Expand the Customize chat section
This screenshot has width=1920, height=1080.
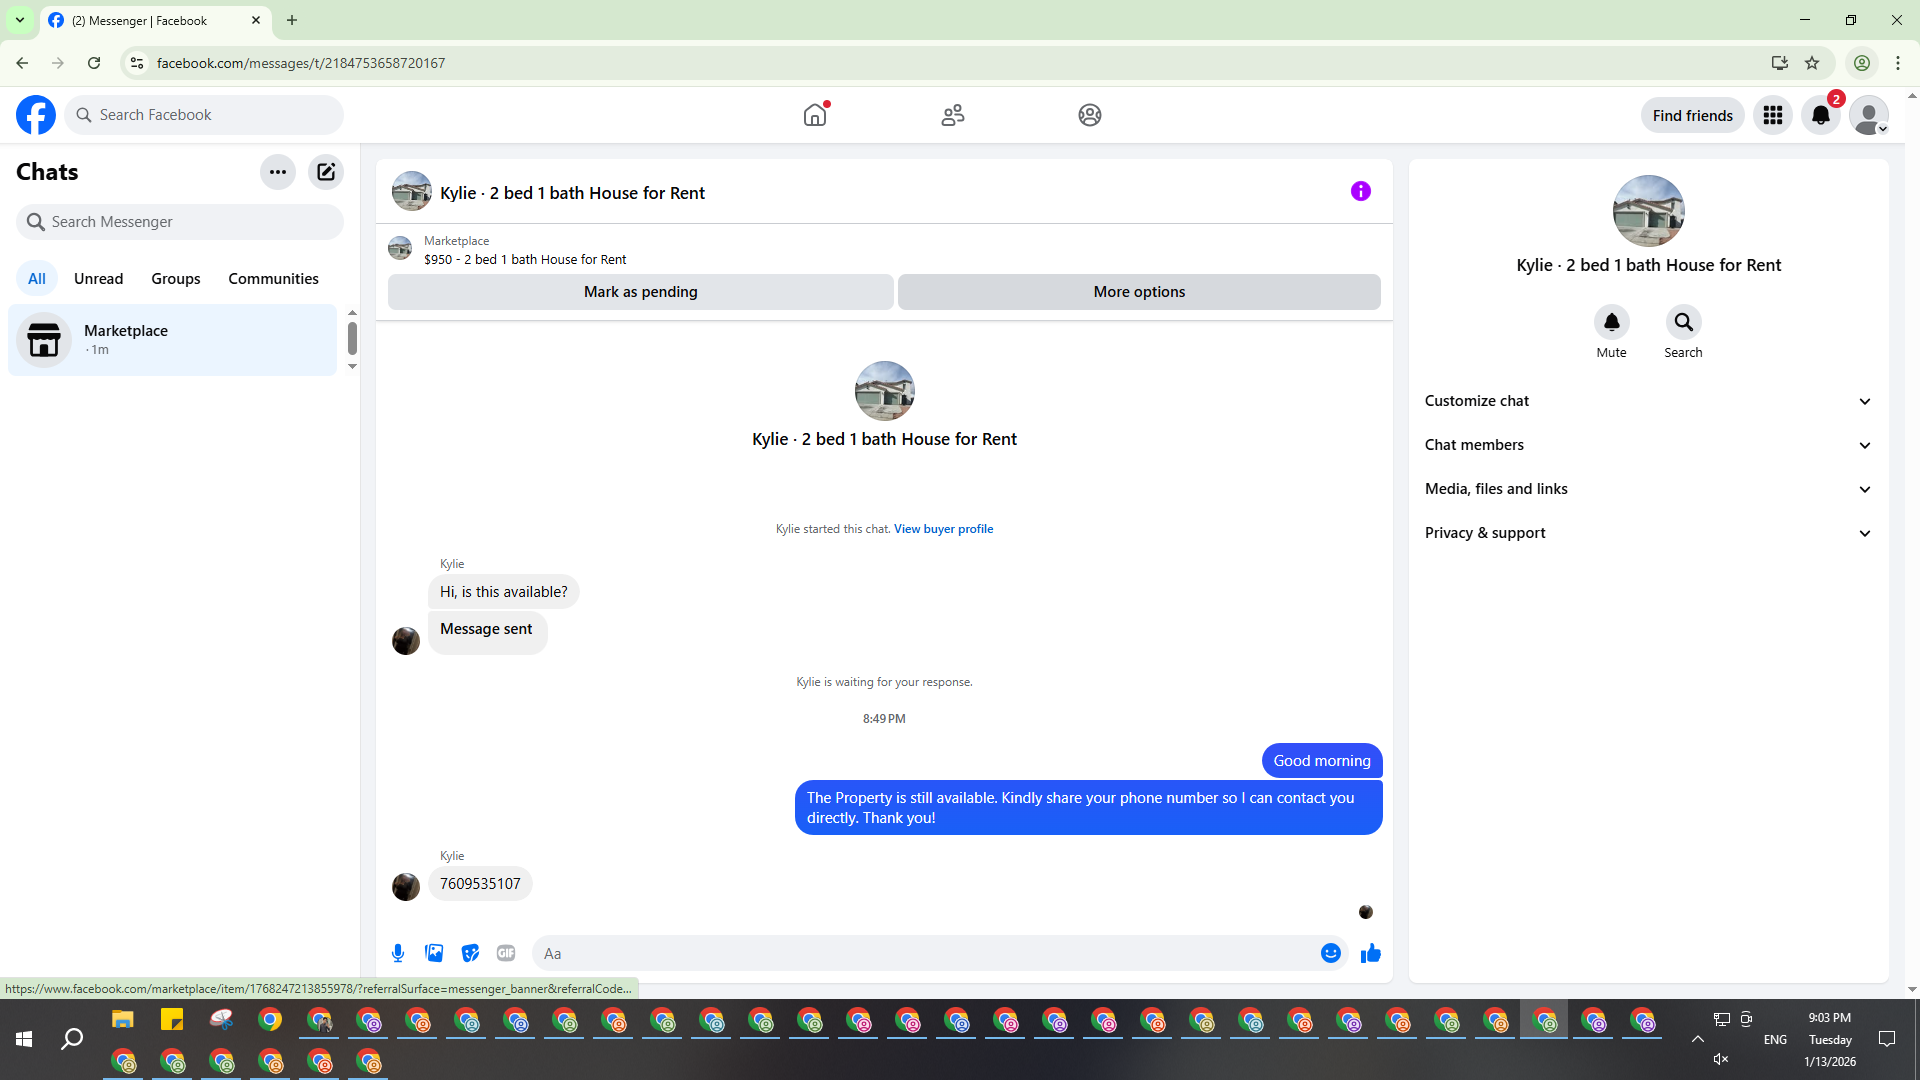(1647, 401)
